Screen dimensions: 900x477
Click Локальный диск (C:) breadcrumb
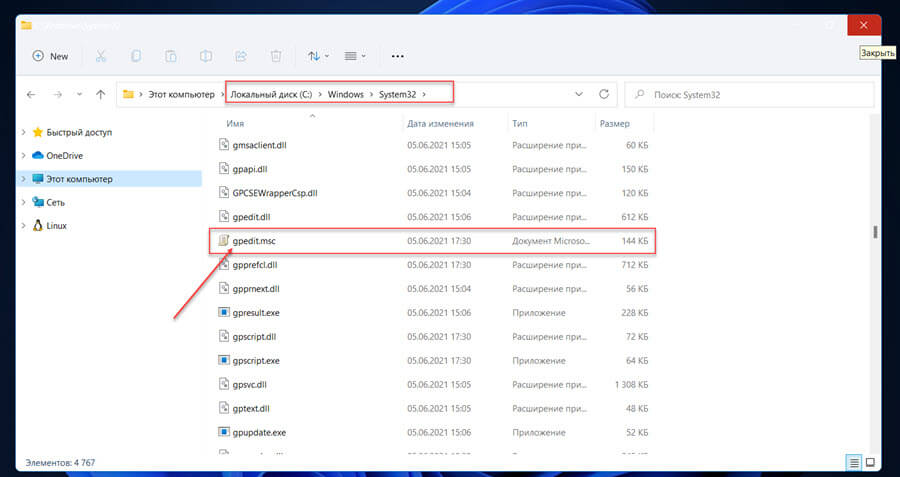[271, 95]
